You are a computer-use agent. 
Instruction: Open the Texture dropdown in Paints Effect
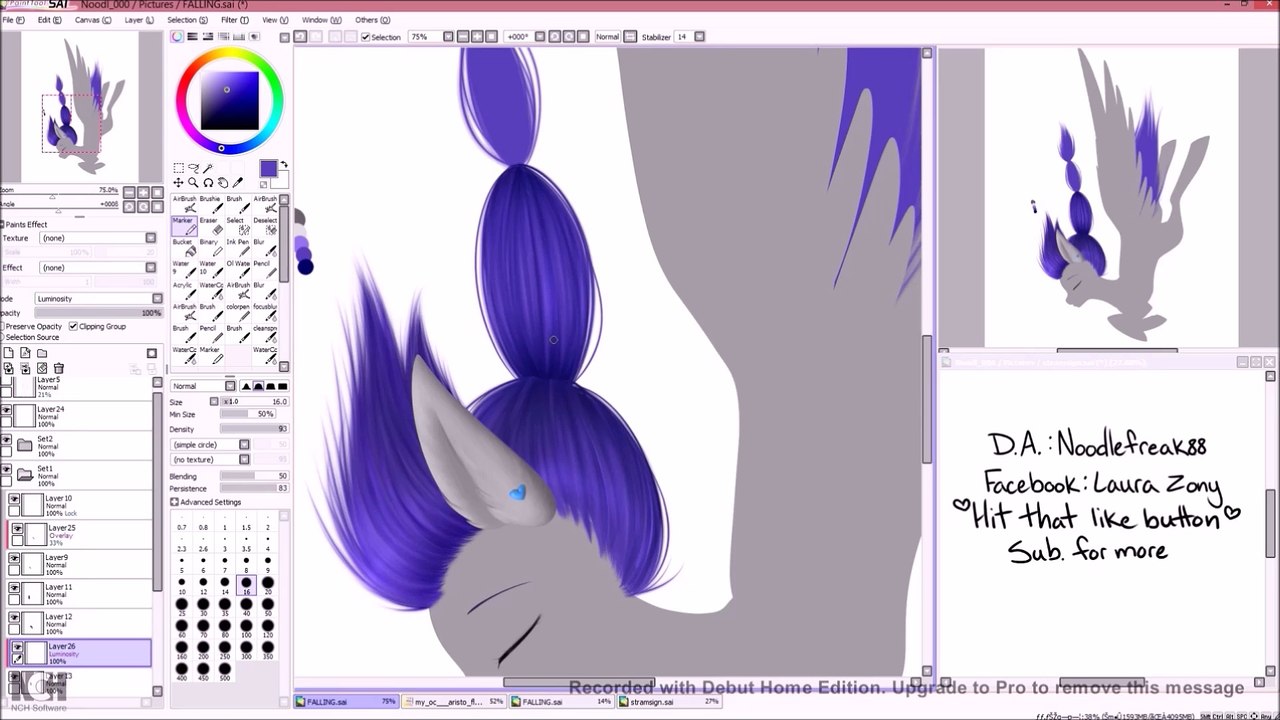click(x=98, y=238)
